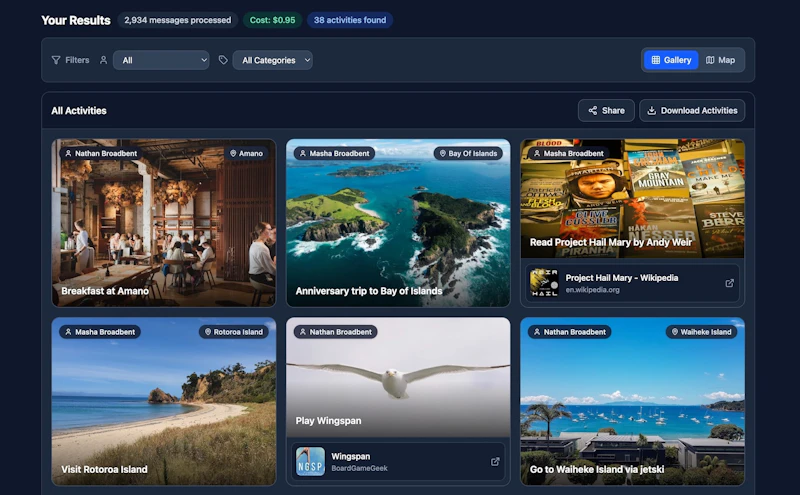Open the Wingspan BoardGameGeek link

coord(398,461)
